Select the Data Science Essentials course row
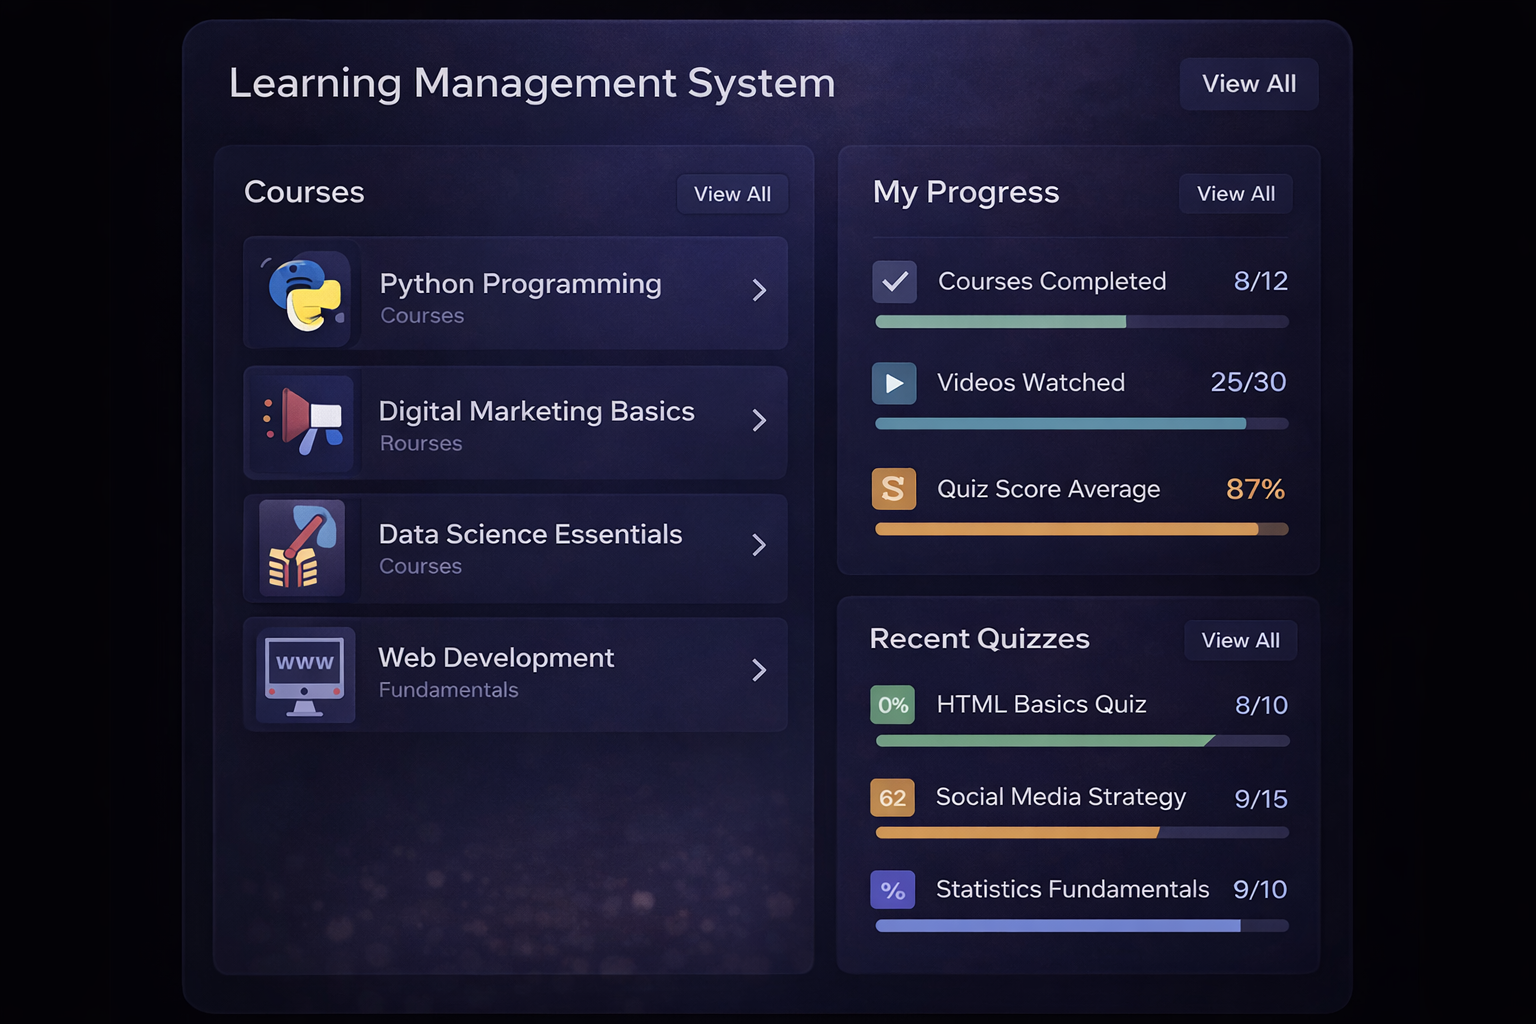The image size is (1536, 1024). coord(515,547)
